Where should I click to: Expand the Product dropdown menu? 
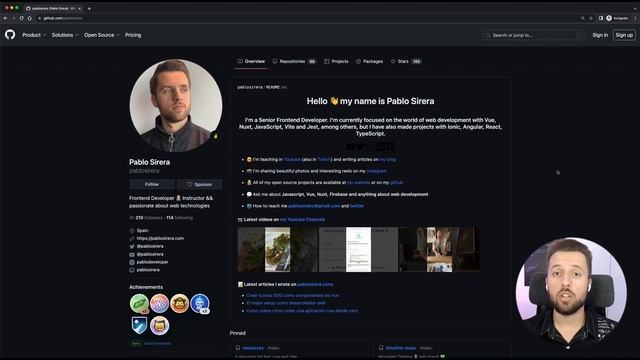click(34, 35)
